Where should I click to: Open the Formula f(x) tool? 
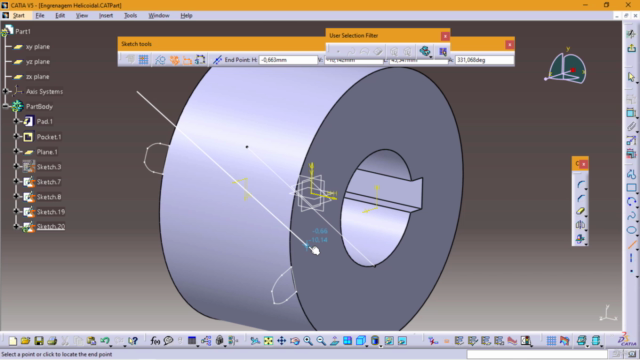[155, 340]
